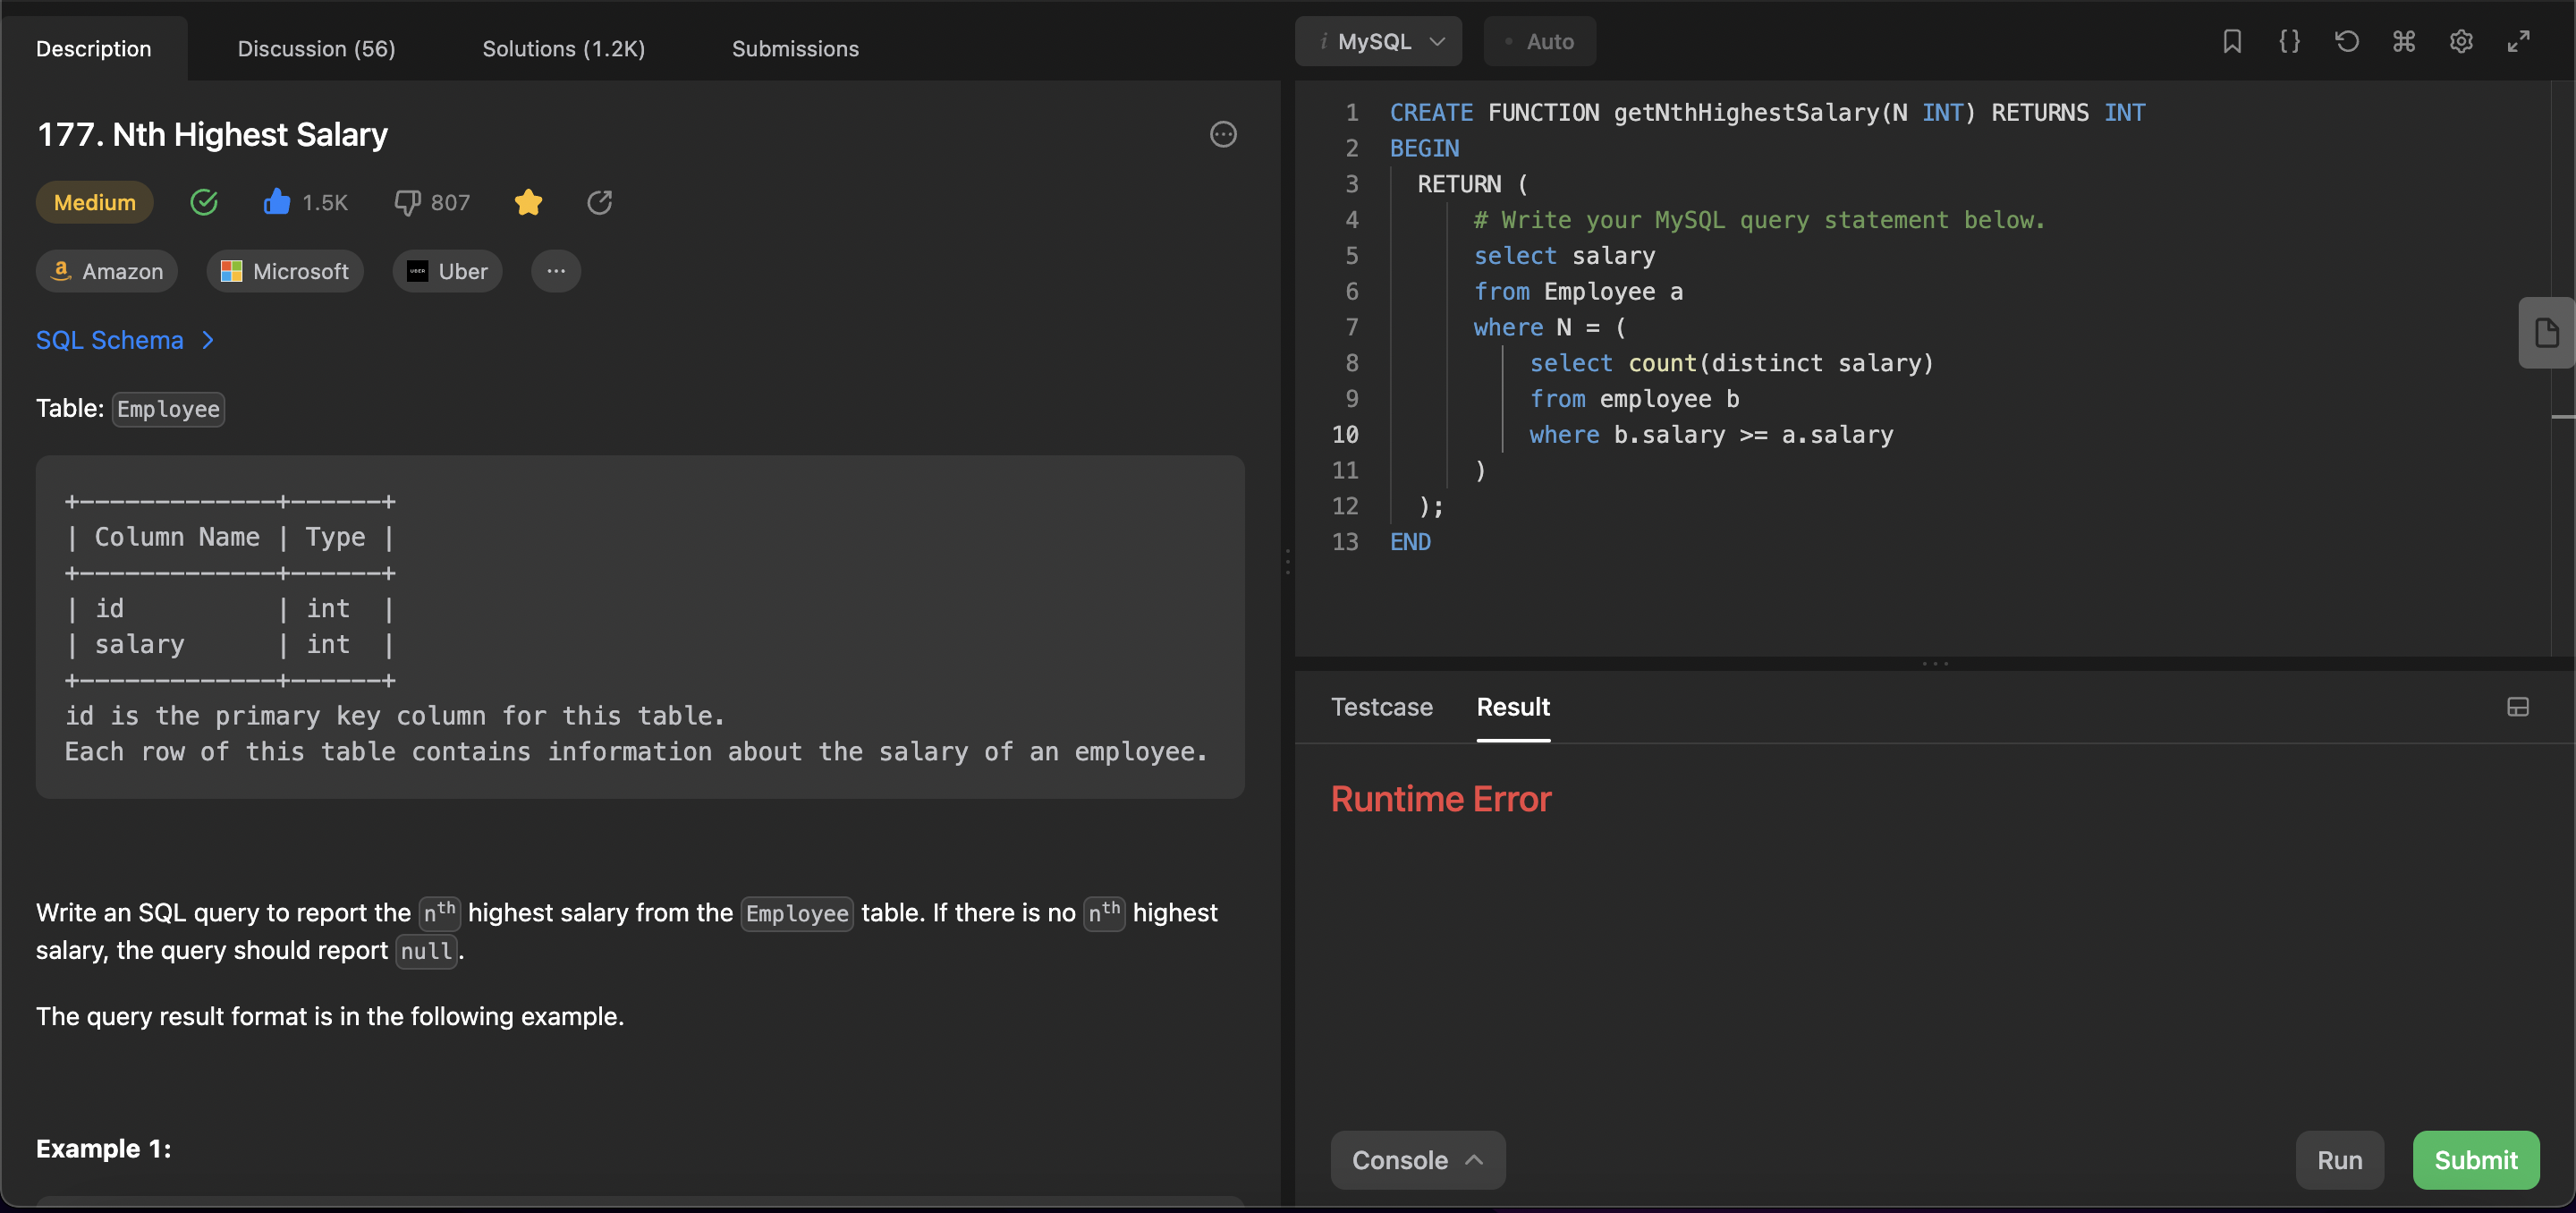Open the MySQL language dropdown
The width and height of the screenshot is (2576, 1213).
coord(1378,41)
